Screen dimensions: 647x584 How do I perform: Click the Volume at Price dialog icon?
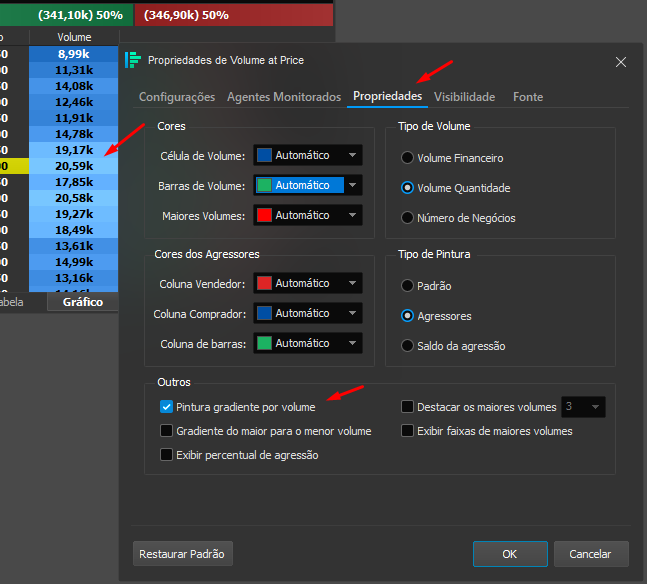(133, 60)
